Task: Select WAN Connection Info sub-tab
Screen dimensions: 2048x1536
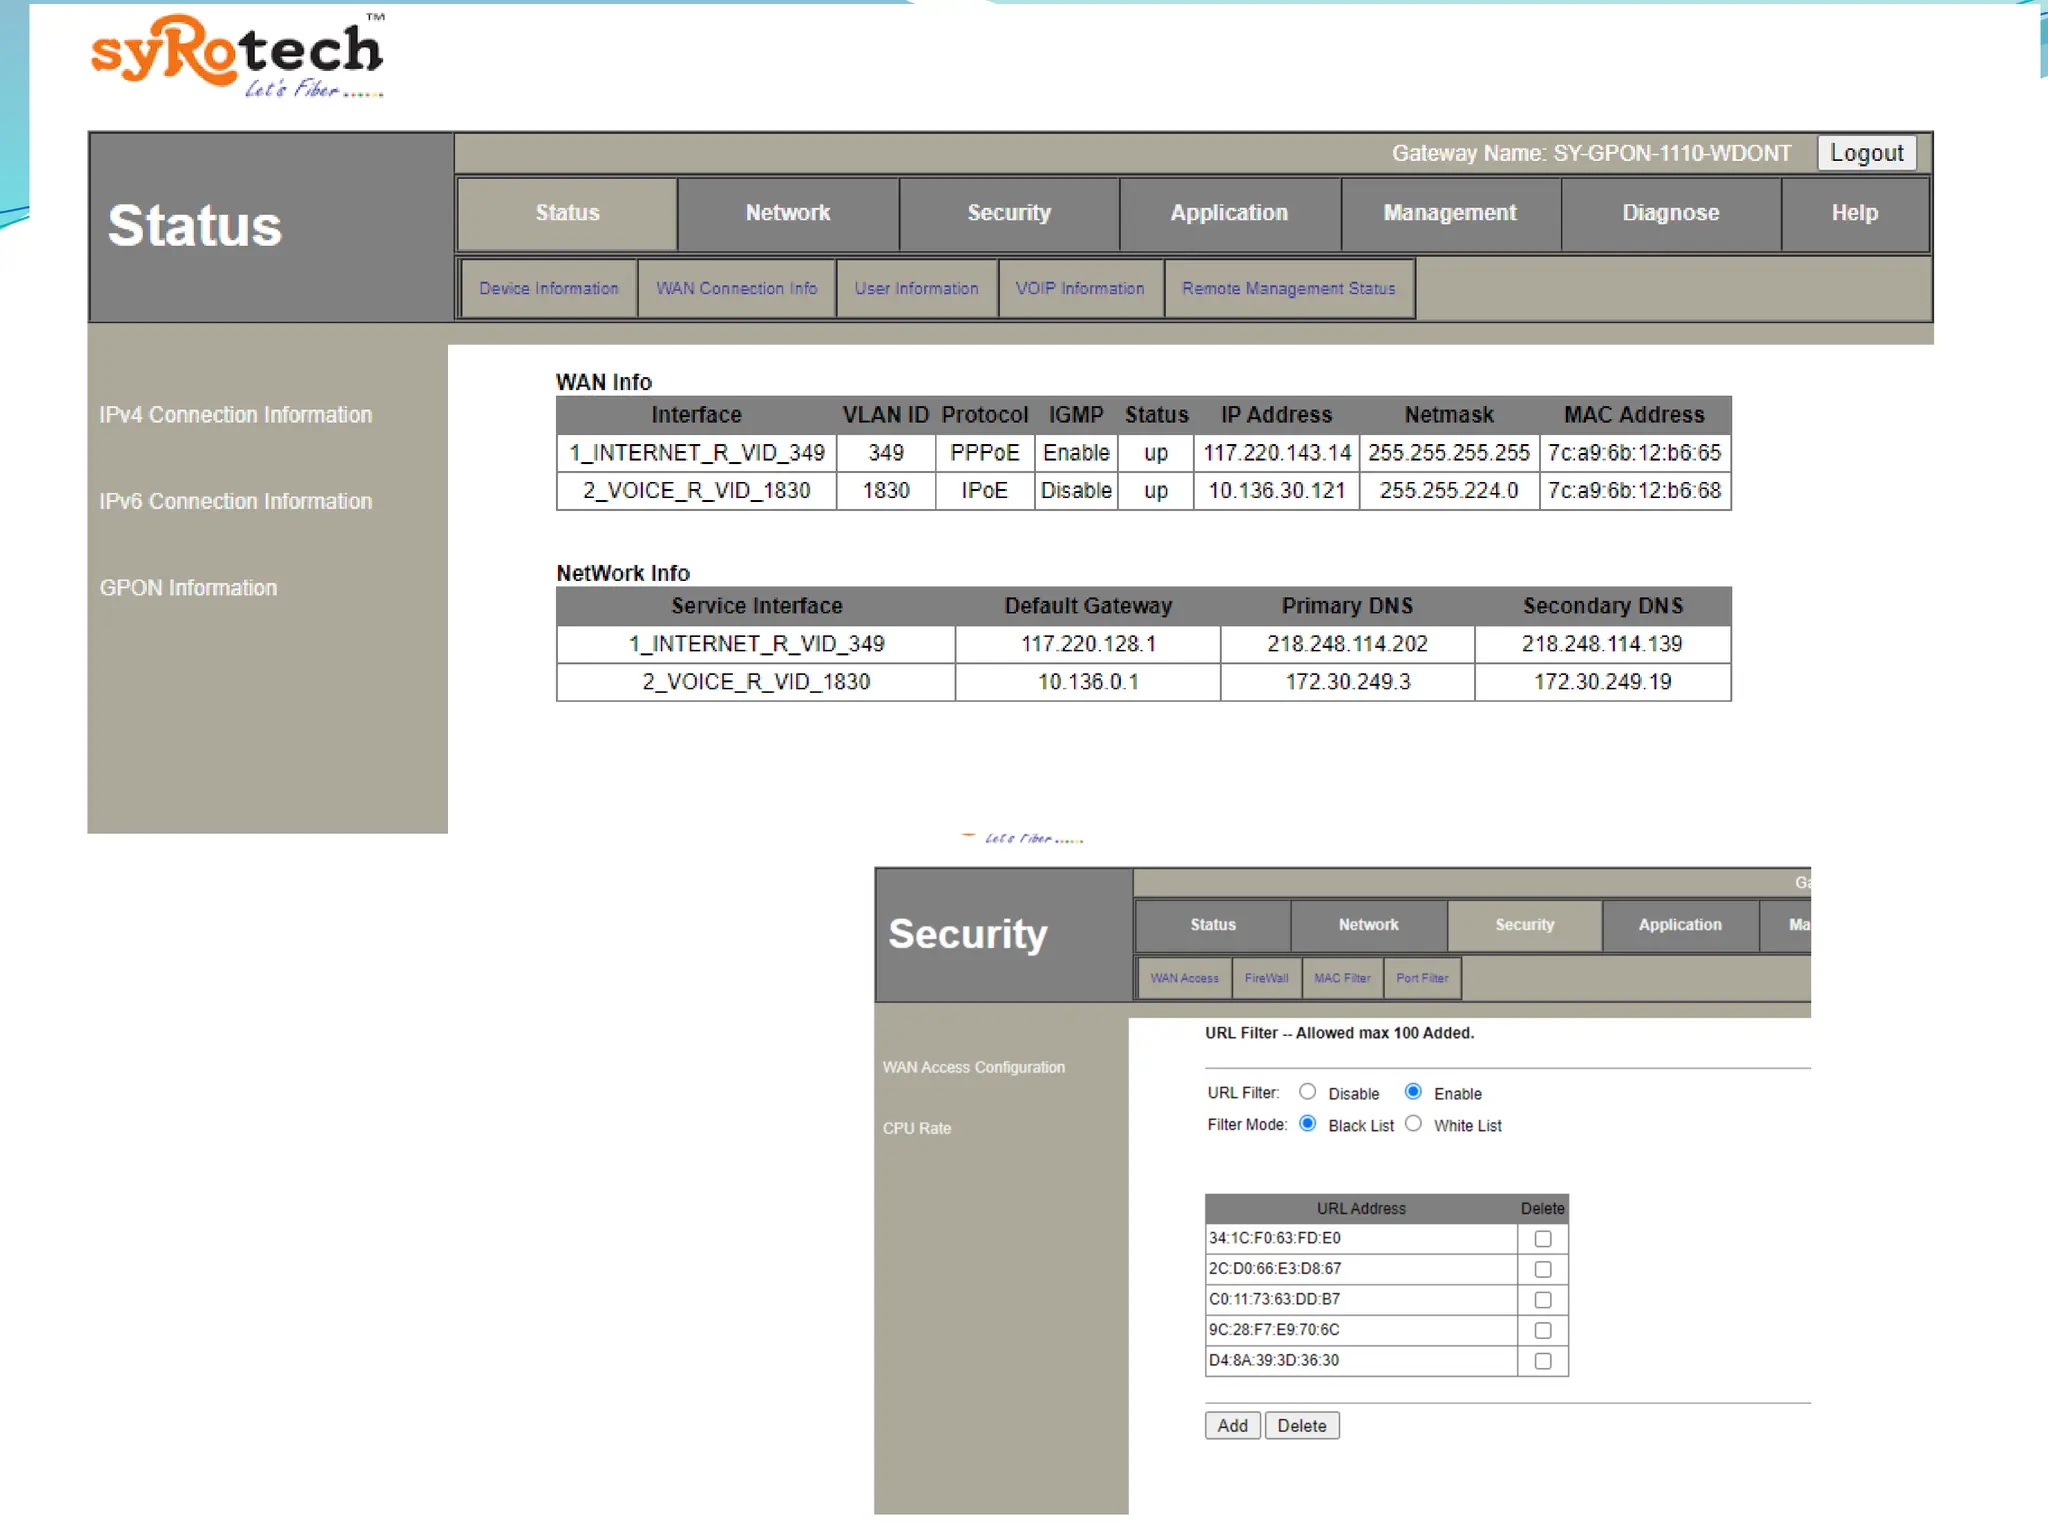Action: [x=736, y=288]
